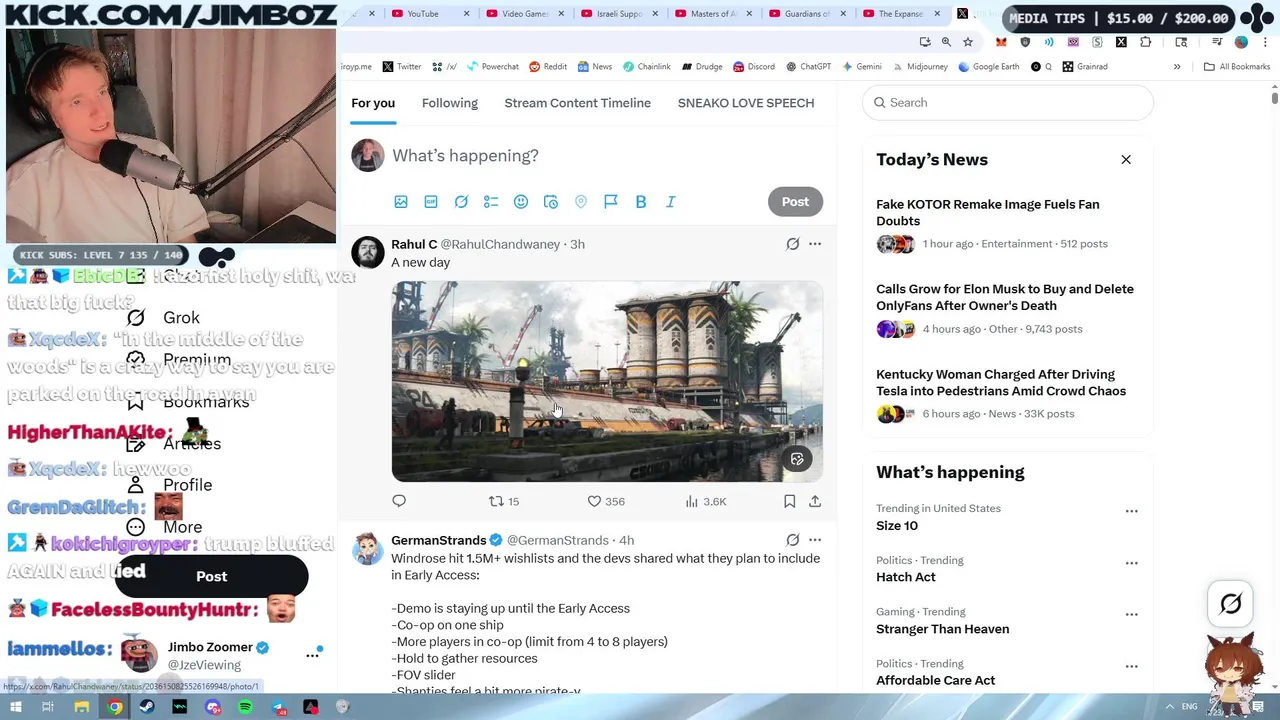Click the sidebar black Post button
The image size is (1280, 720).
click(x=211, y=576)
